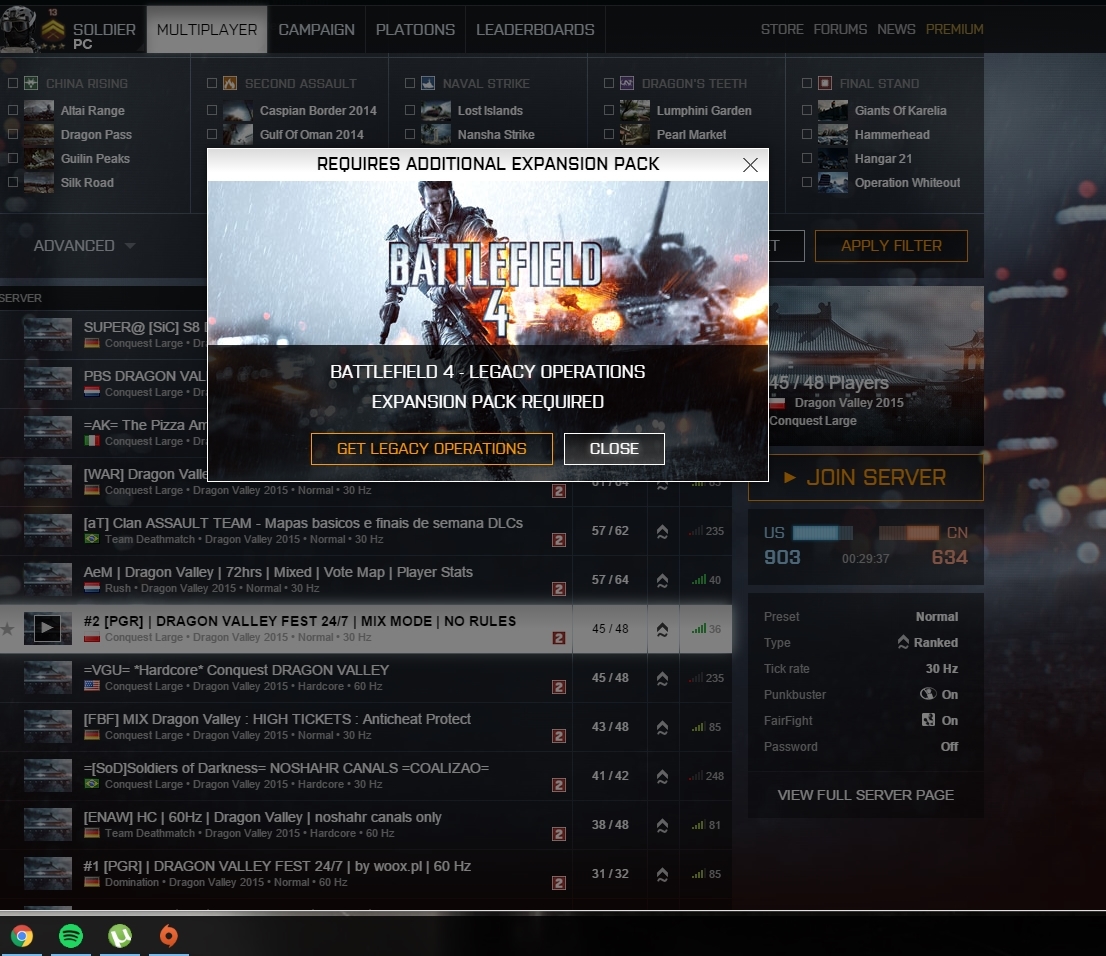Favorite the #2 [PGR] server with star
The image size is (1106, 956).
click(8, 628)
